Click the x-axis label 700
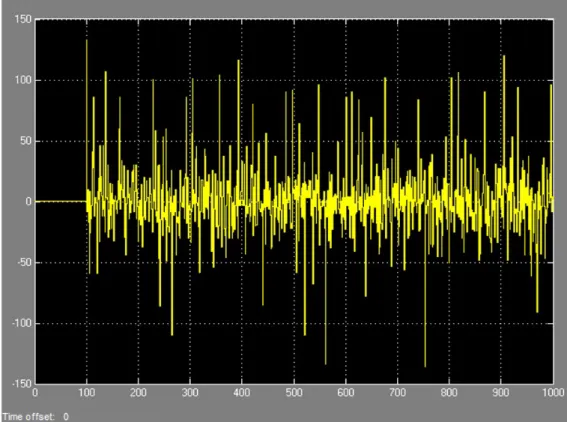The height and width of the screenshot is (422, 567). coord(397,393)
